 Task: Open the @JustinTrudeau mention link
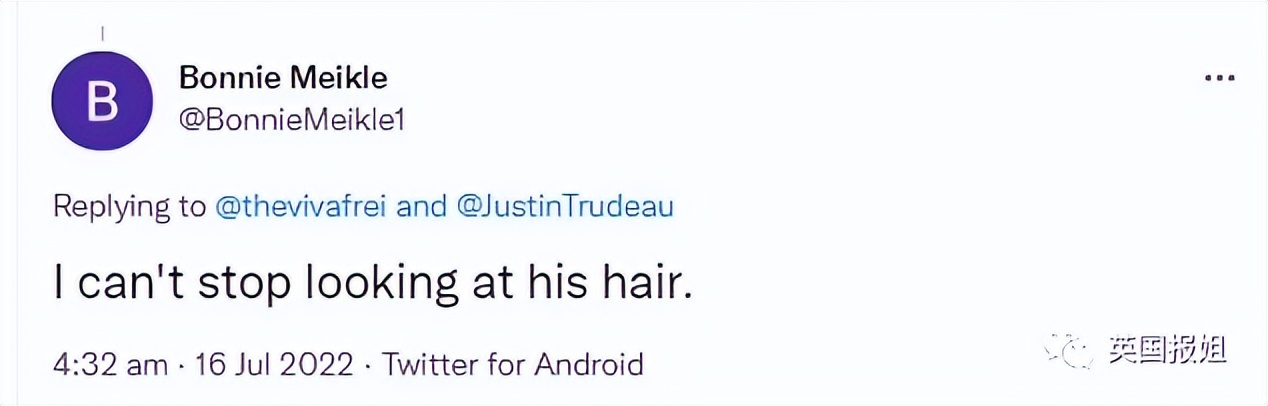click(564, 207)
